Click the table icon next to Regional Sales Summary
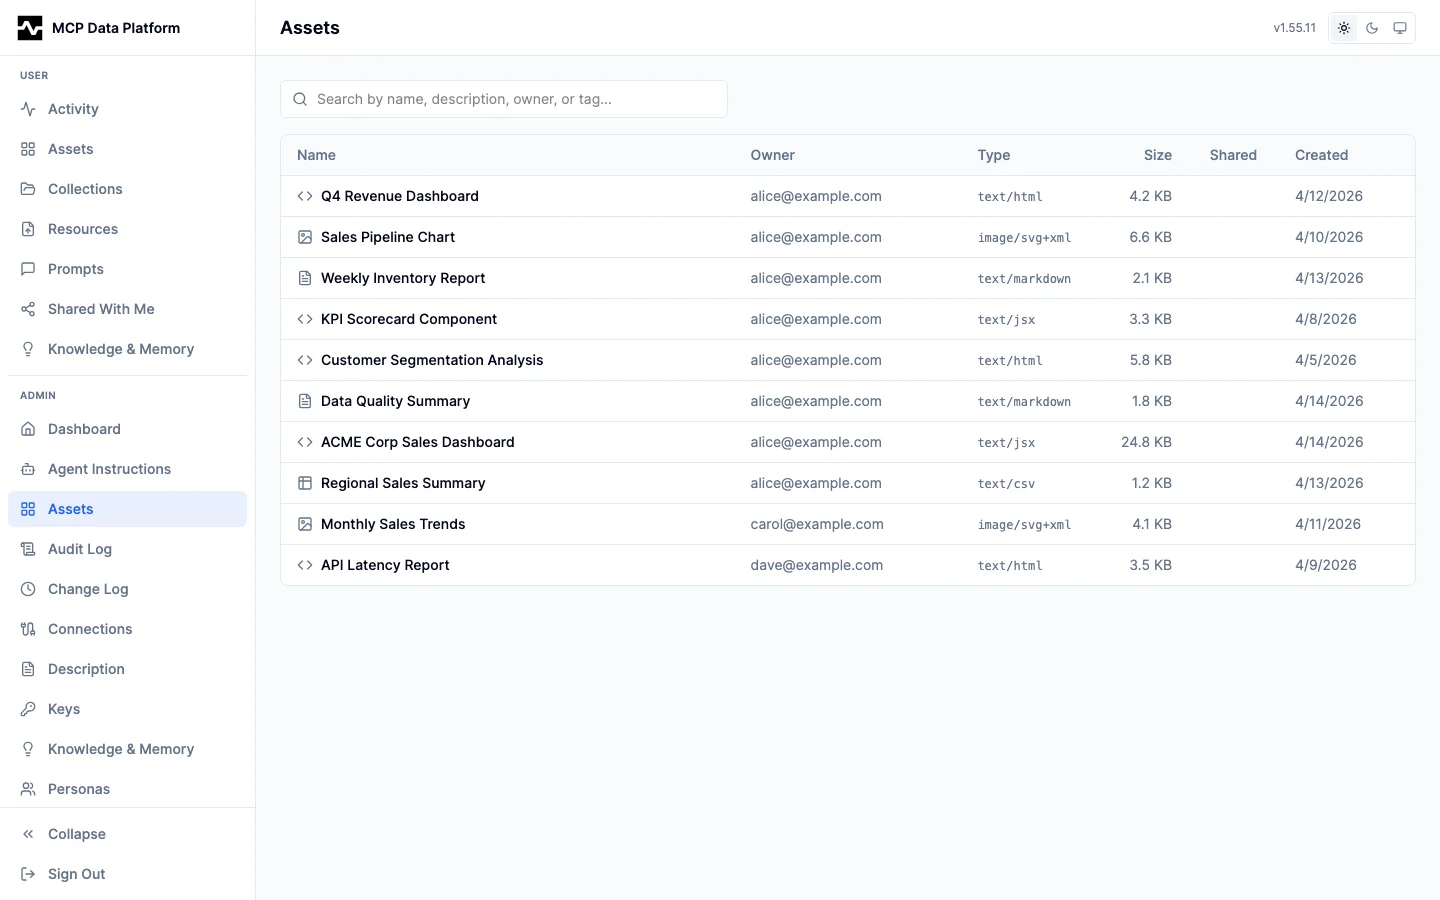Image resolution: width=1440 pixels, height=900 pixels. point(304,483)
